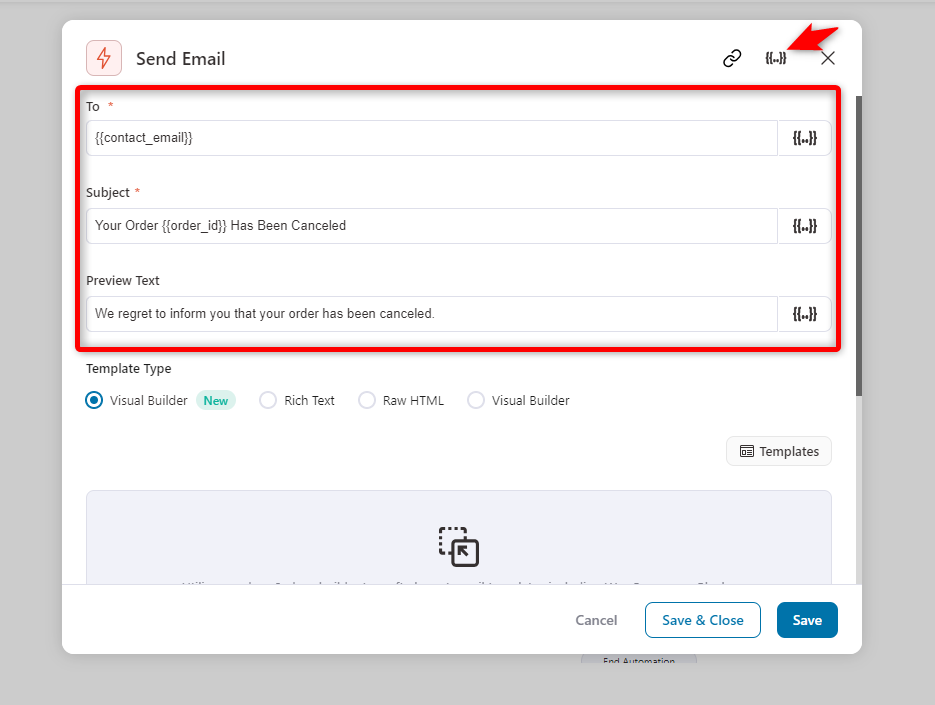The width and height of the screenshot is (935, 705).
Task: Open merge tags from the header braces icon
Action: click(x=776, y=58)
